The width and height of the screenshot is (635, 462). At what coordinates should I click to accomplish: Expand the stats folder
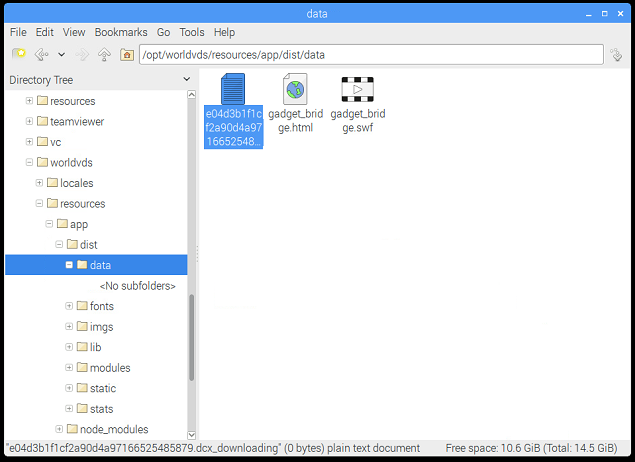(69, 409)
